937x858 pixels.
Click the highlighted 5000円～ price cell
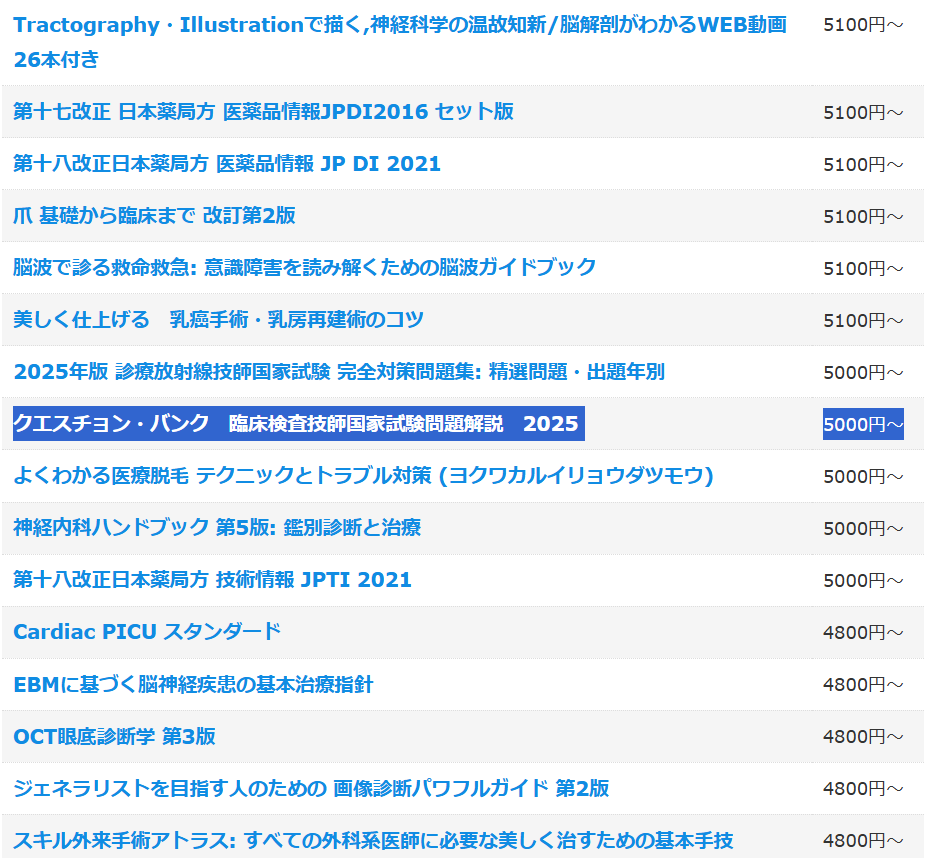pos(863,424)
